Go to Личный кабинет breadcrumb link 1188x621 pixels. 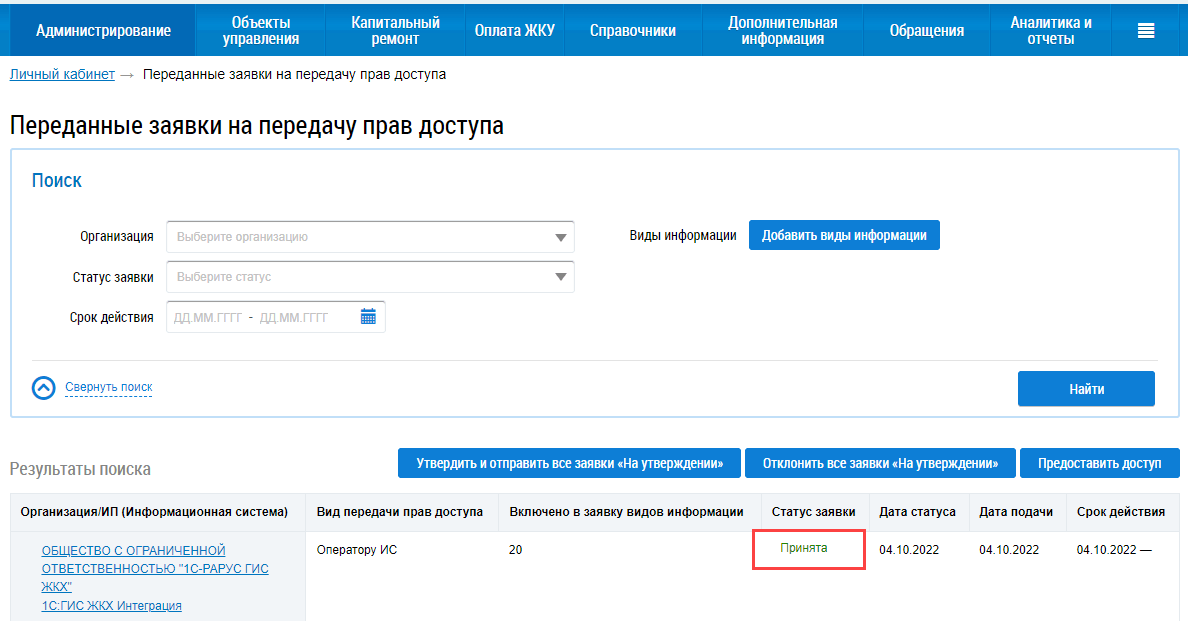pos(62,75)
